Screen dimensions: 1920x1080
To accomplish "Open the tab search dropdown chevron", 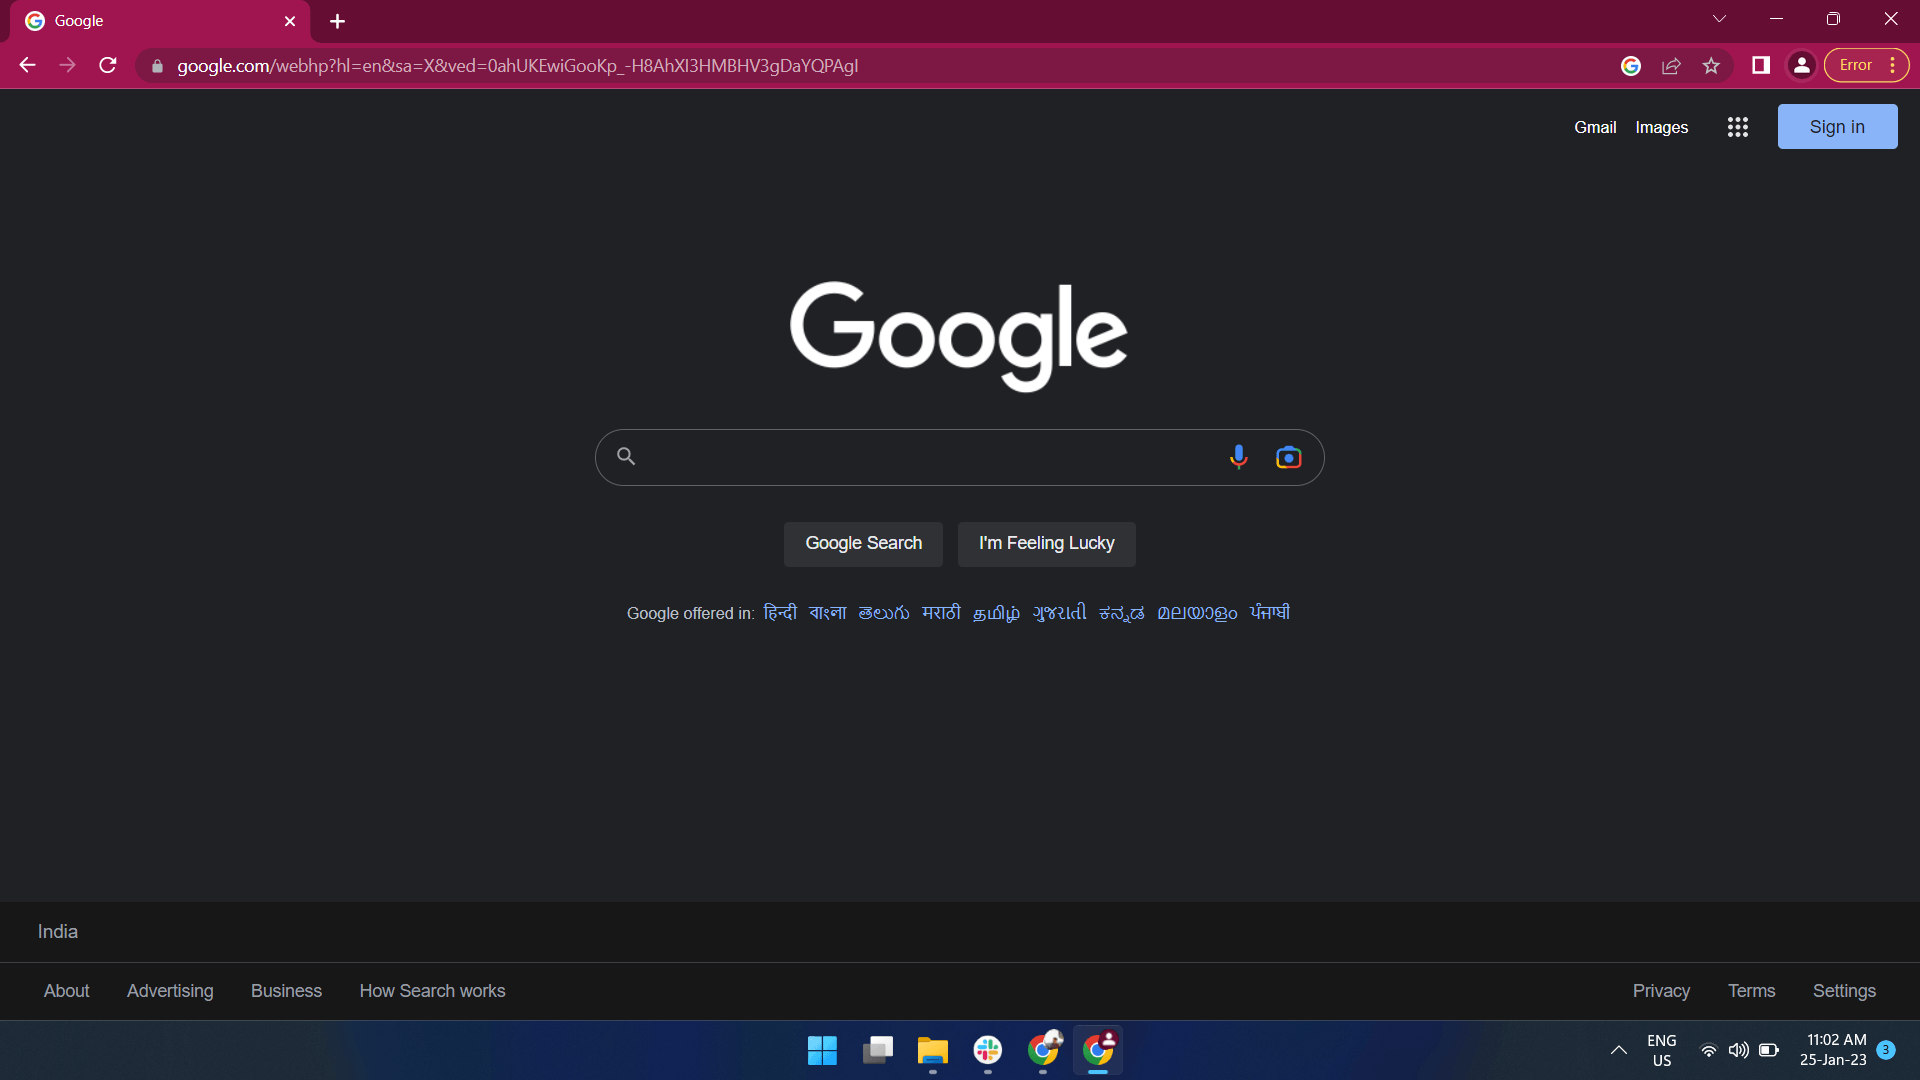I will point(1720,18).
